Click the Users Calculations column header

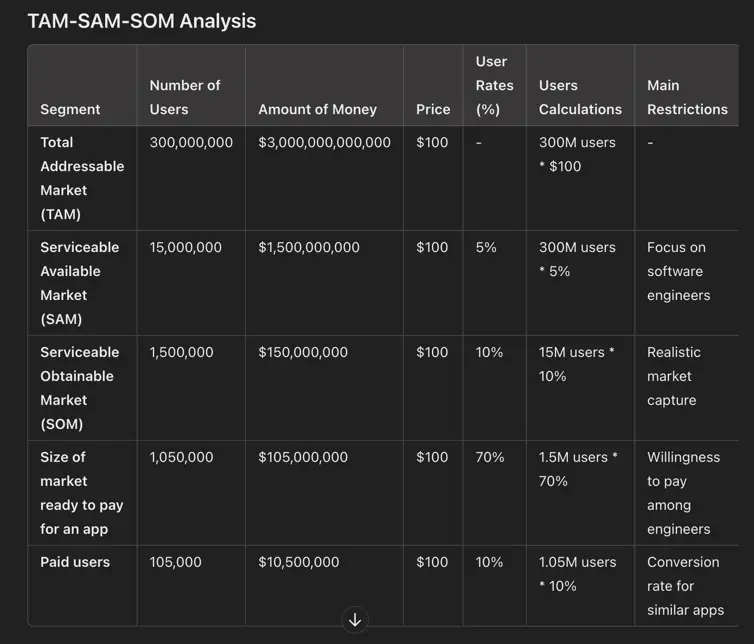tap(580, 97)
